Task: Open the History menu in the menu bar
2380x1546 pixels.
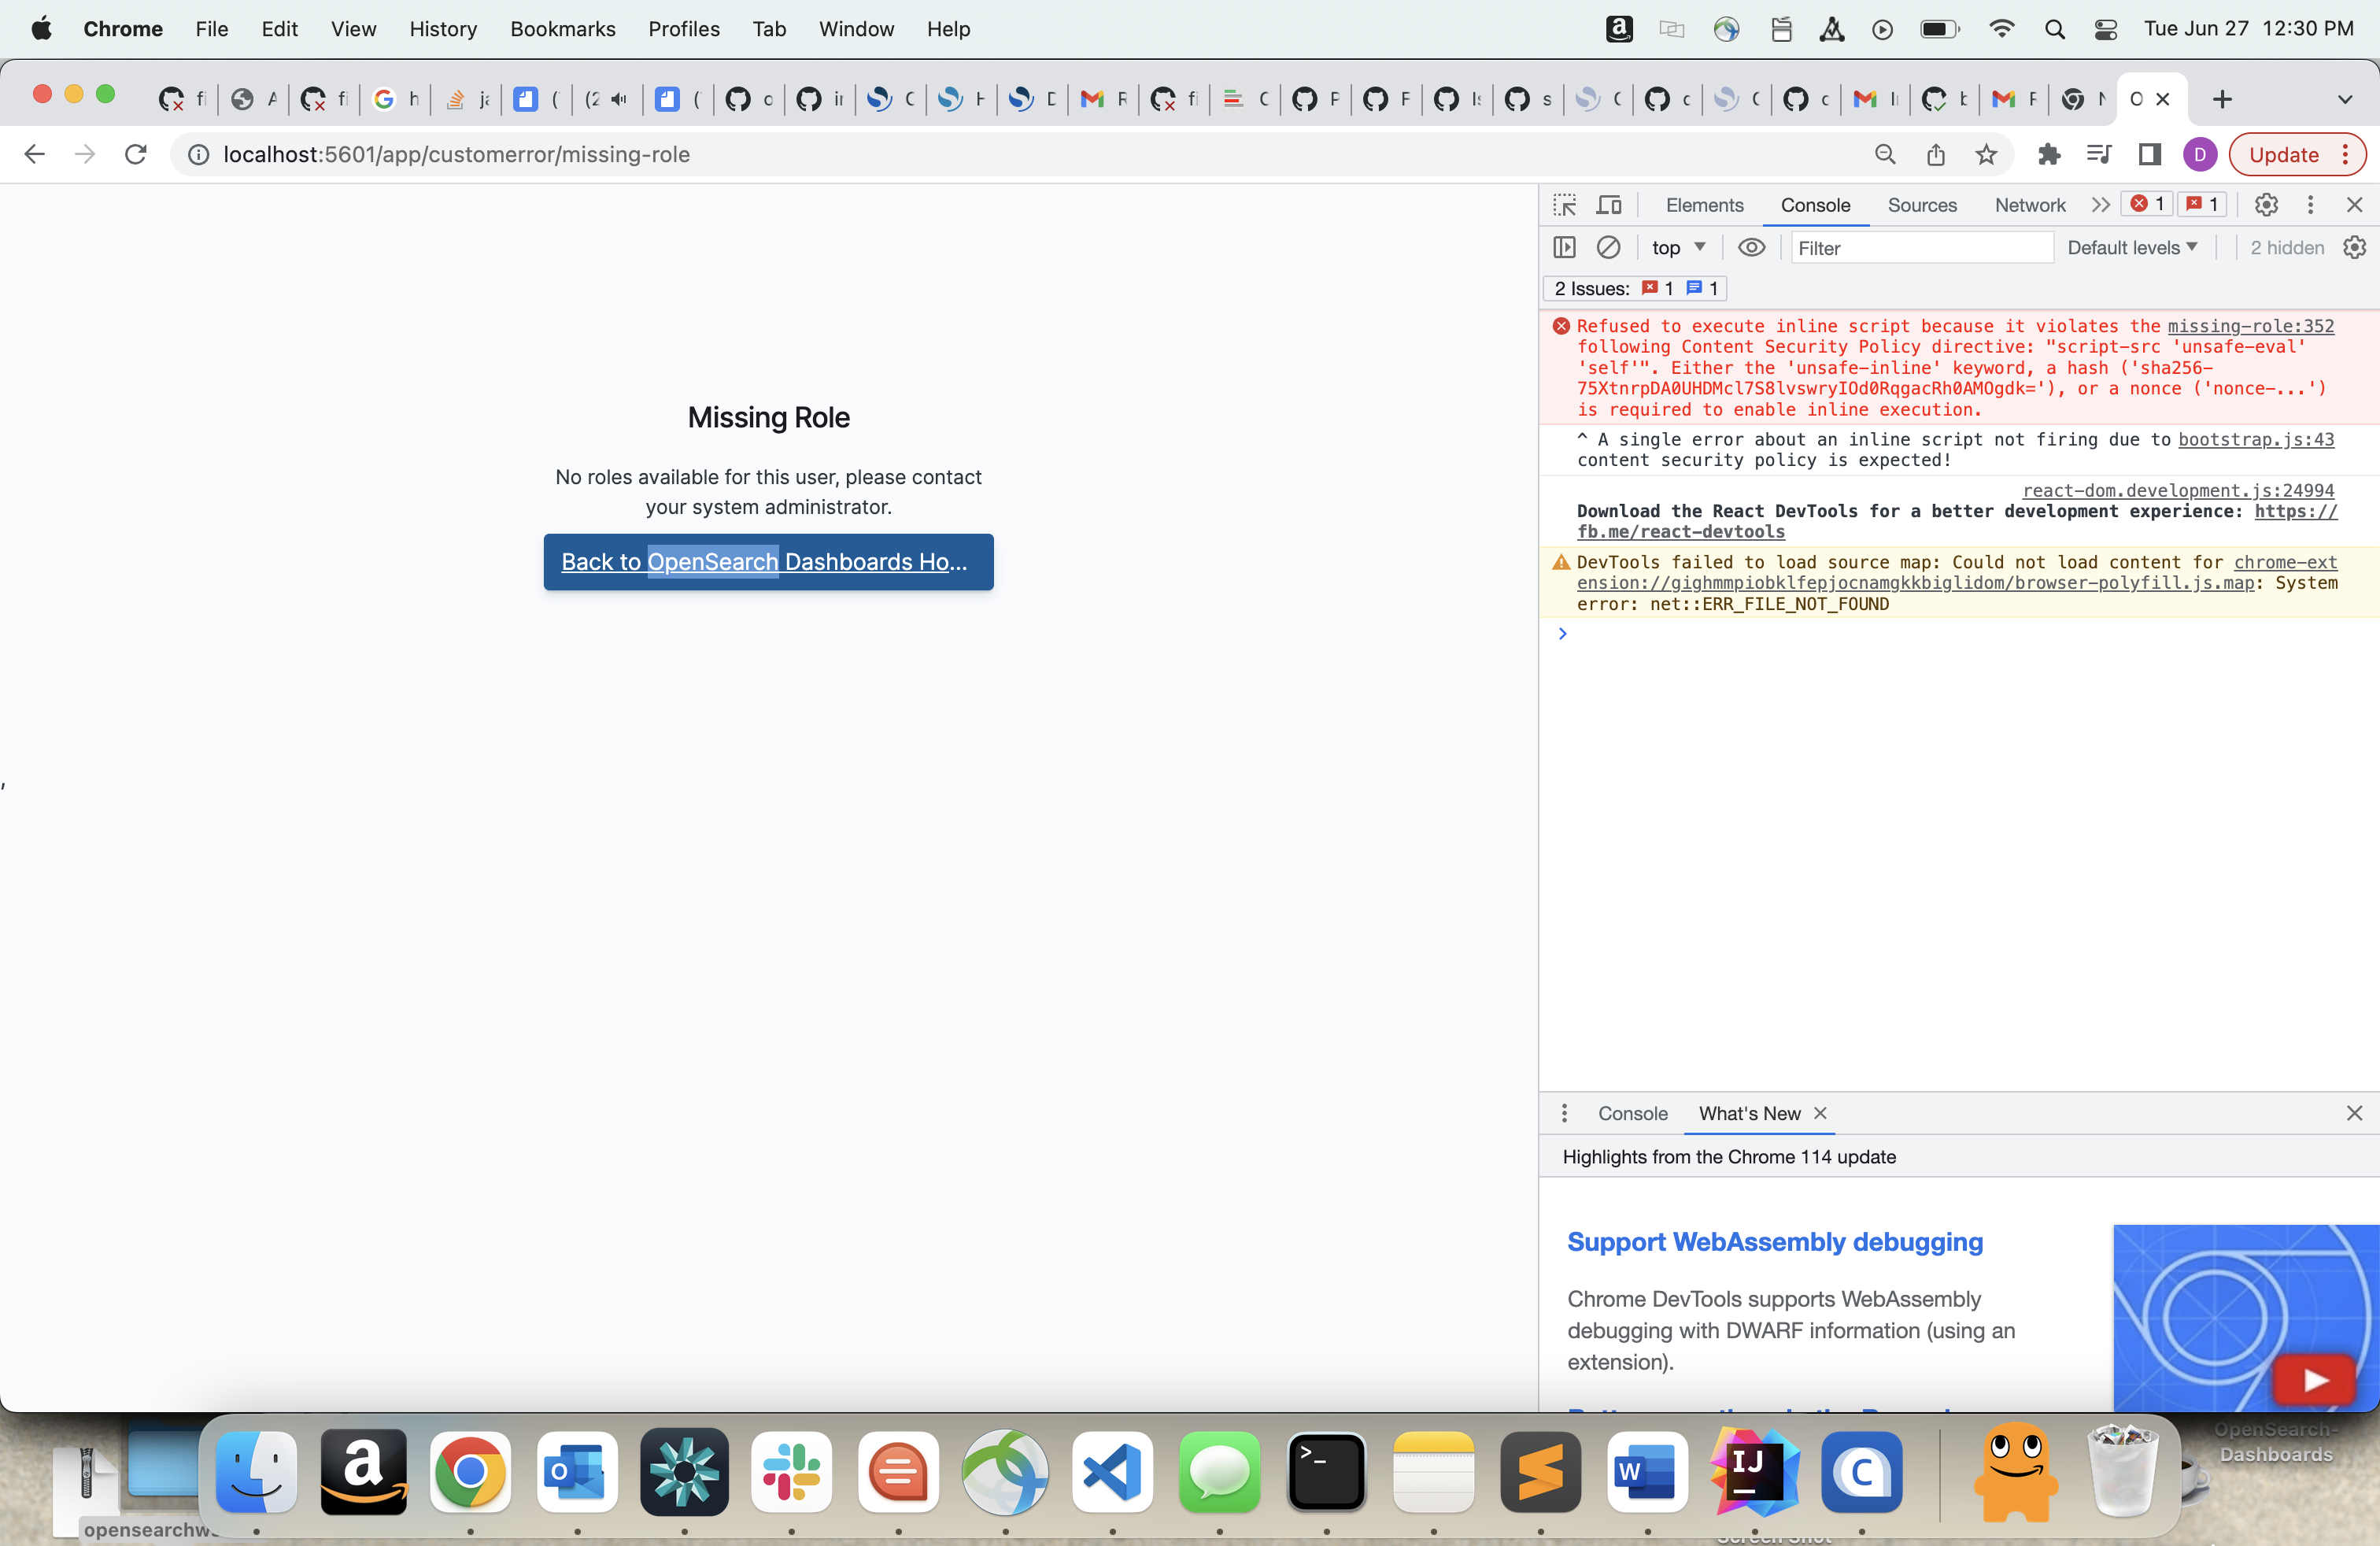Action: [x=443, y=29]
